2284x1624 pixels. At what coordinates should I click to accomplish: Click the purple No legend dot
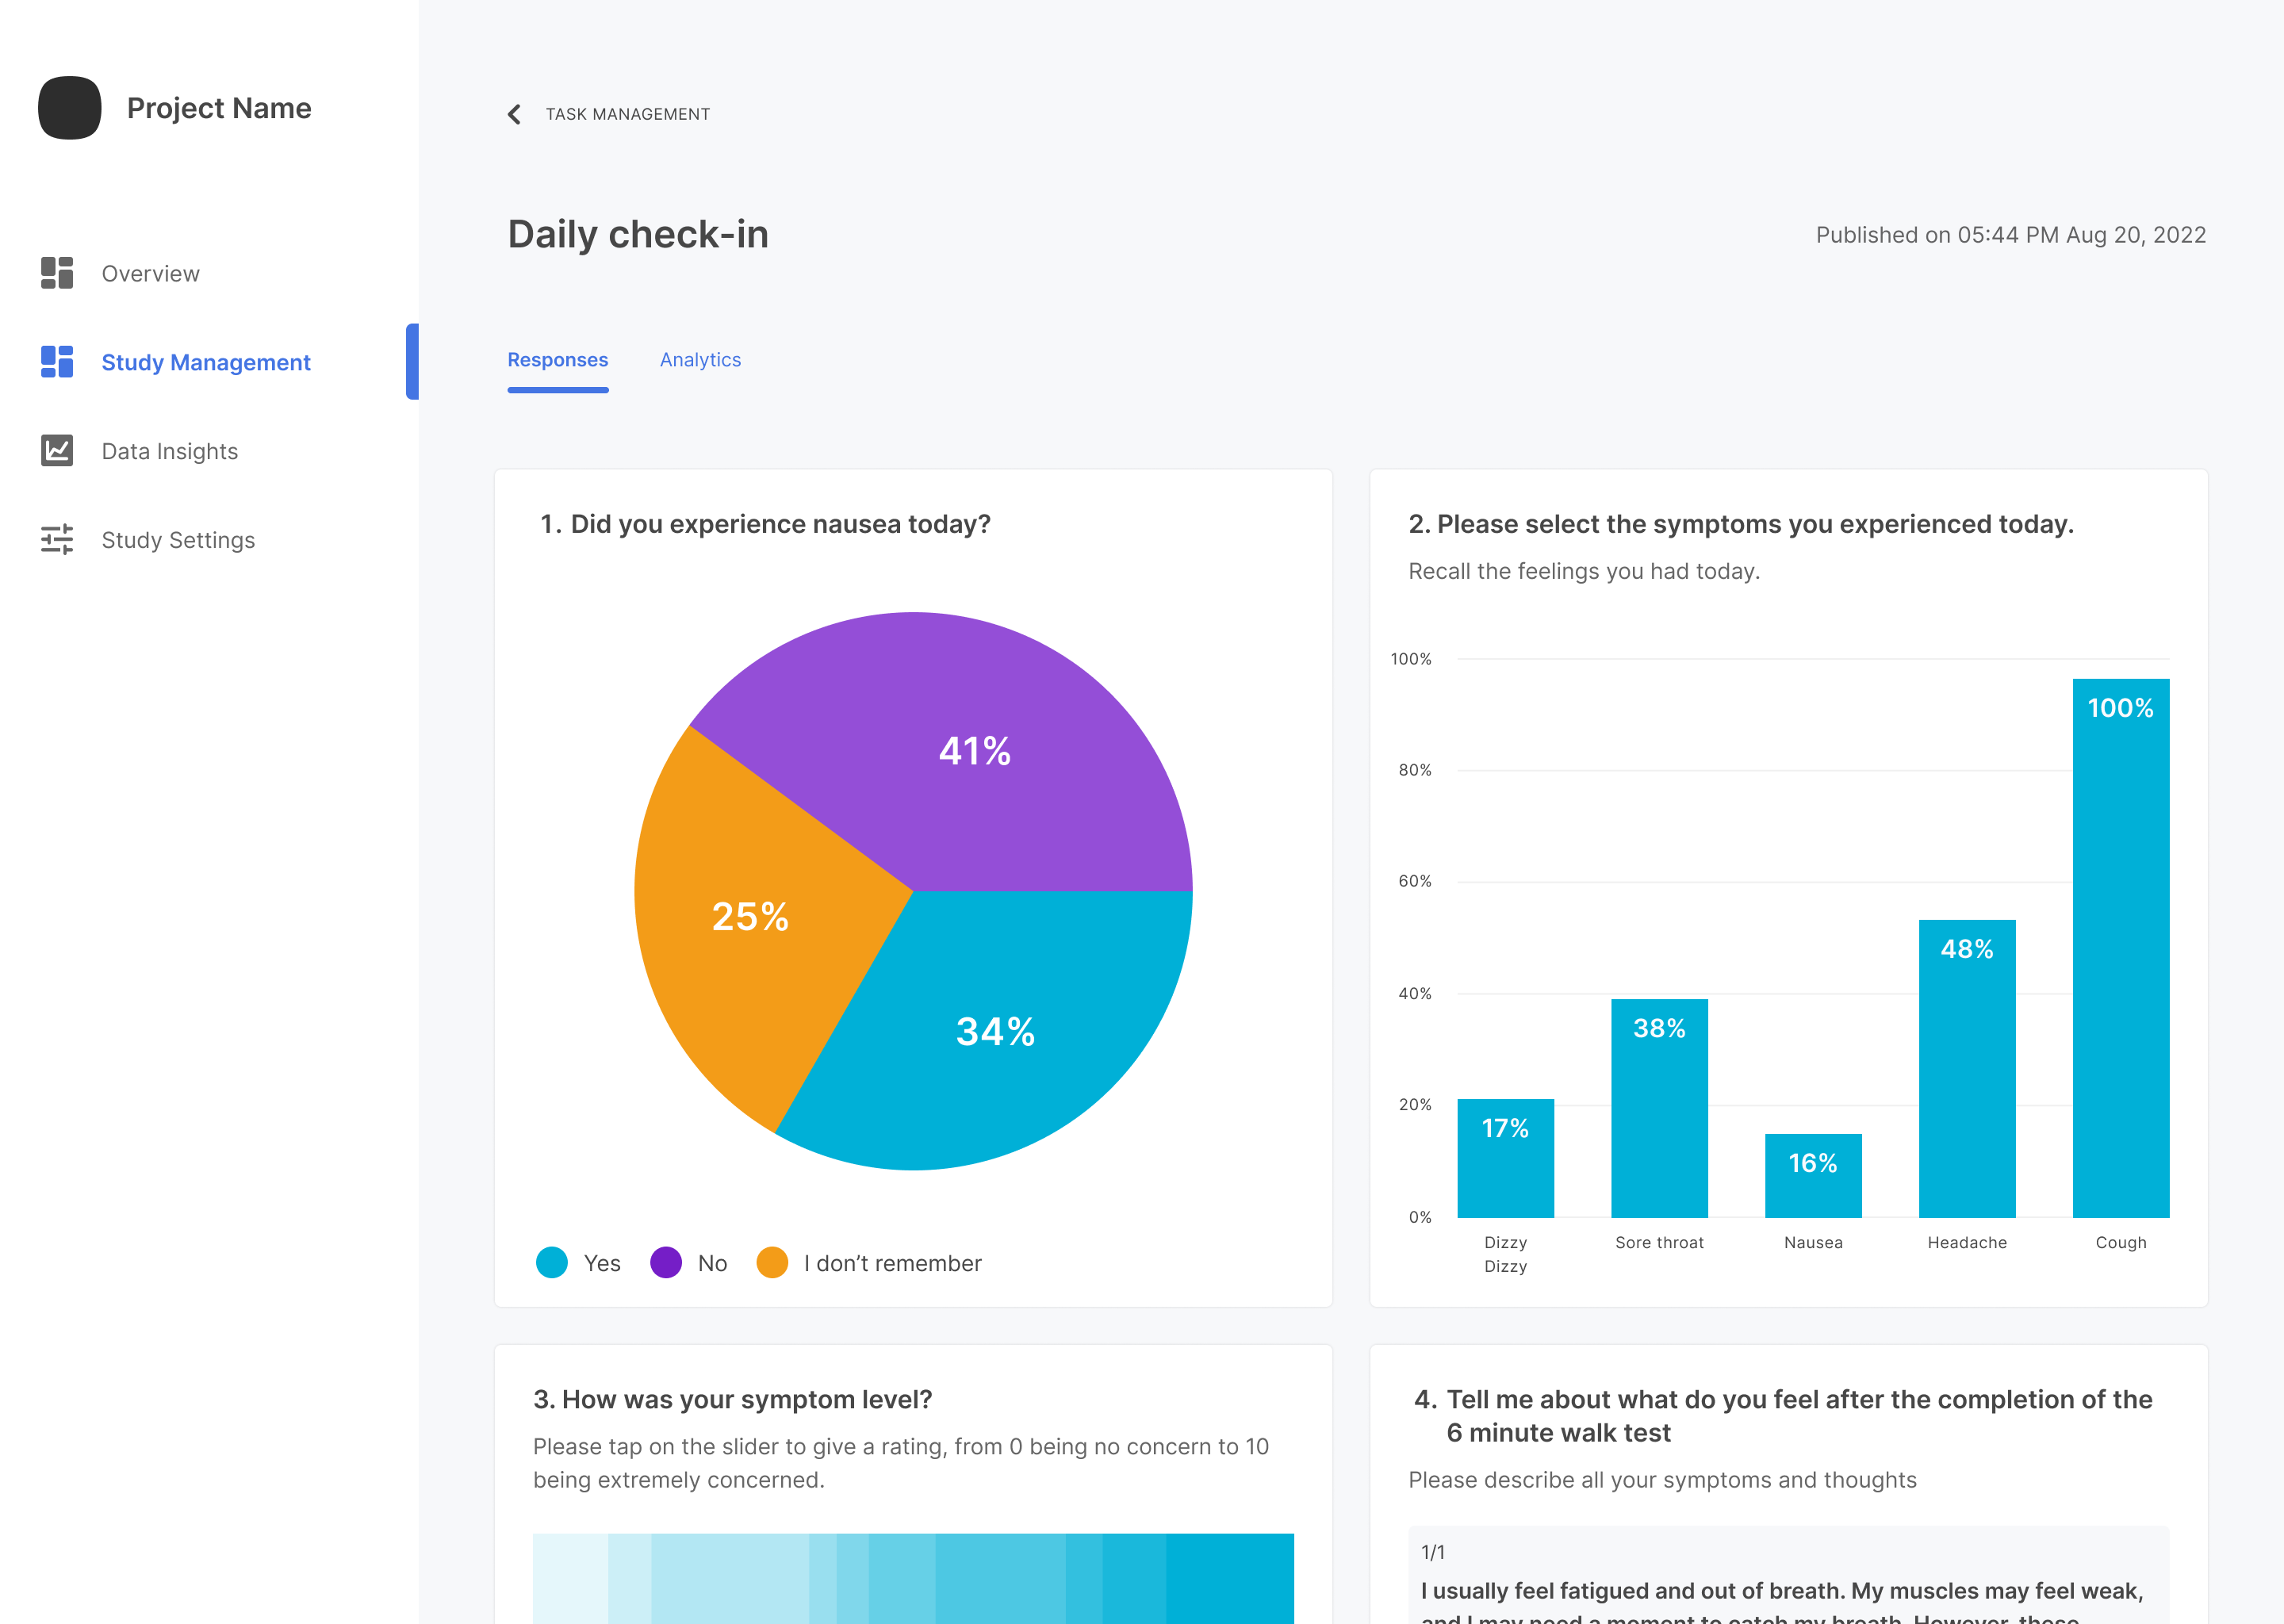coord(666,1263)
